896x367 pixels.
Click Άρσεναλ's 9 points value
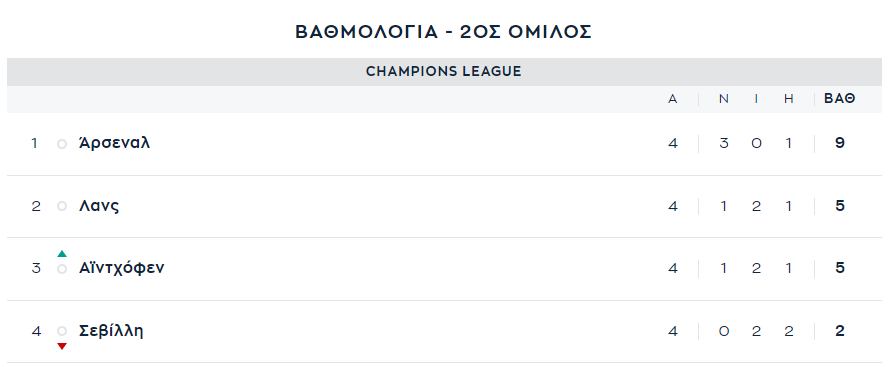tap(839, 143)
